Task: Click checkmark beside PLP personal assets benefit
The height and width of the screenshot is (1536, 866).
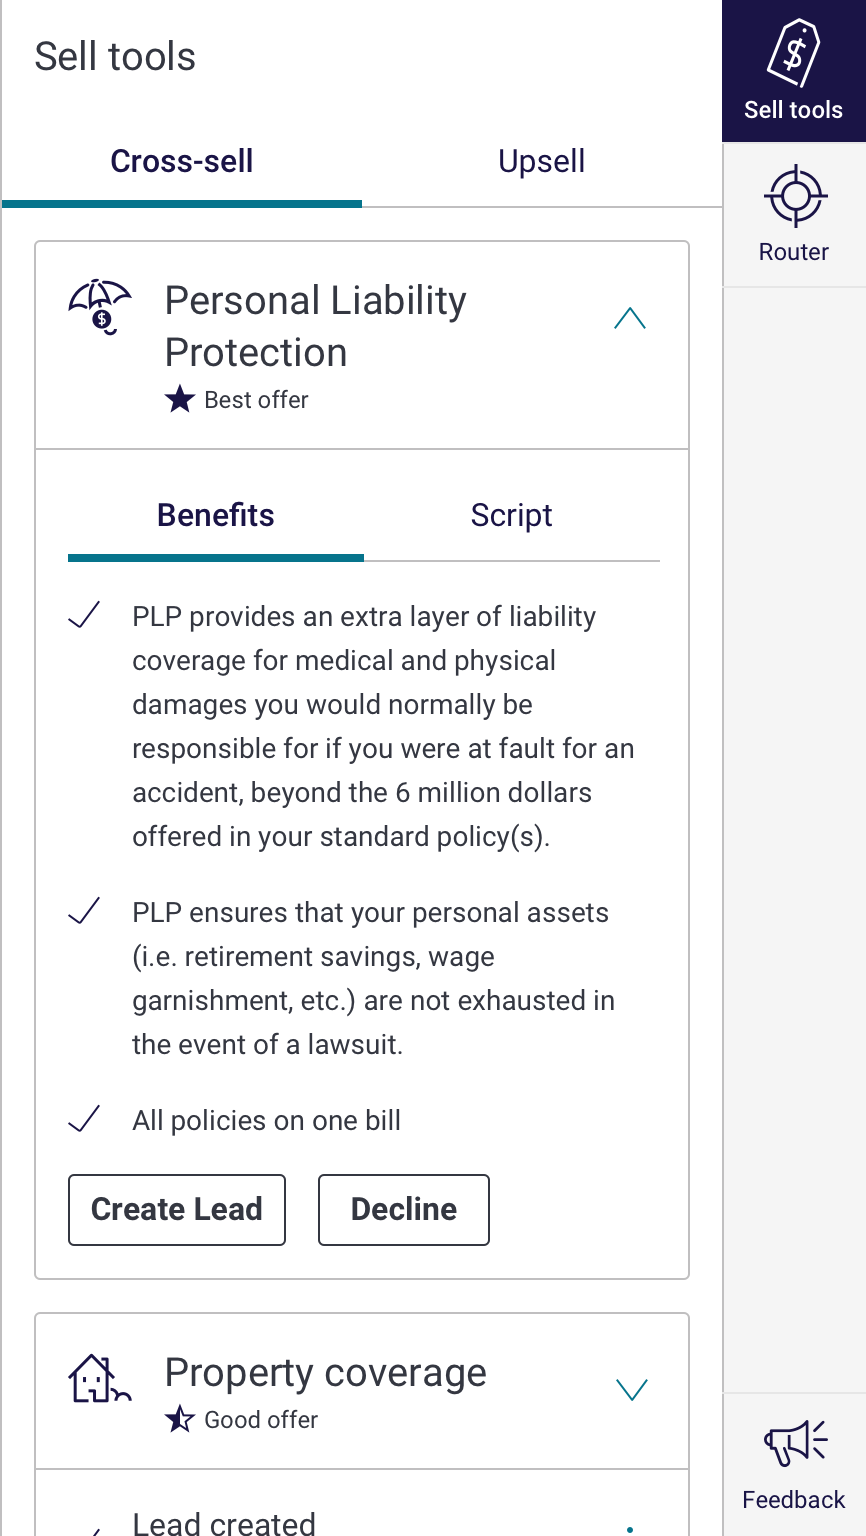Action: [x=84, y=912]
